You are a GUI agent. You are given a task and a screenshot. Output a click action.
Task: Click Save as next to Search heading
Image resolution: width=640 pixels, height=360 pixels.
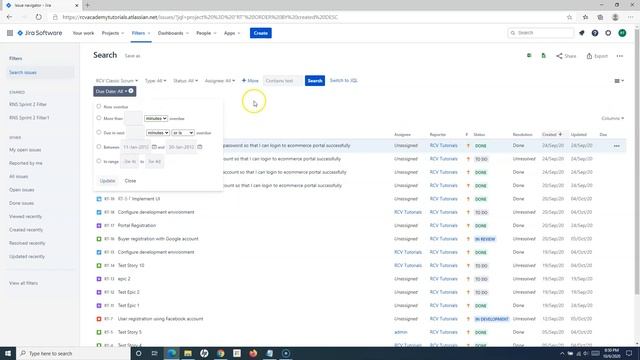132,56
